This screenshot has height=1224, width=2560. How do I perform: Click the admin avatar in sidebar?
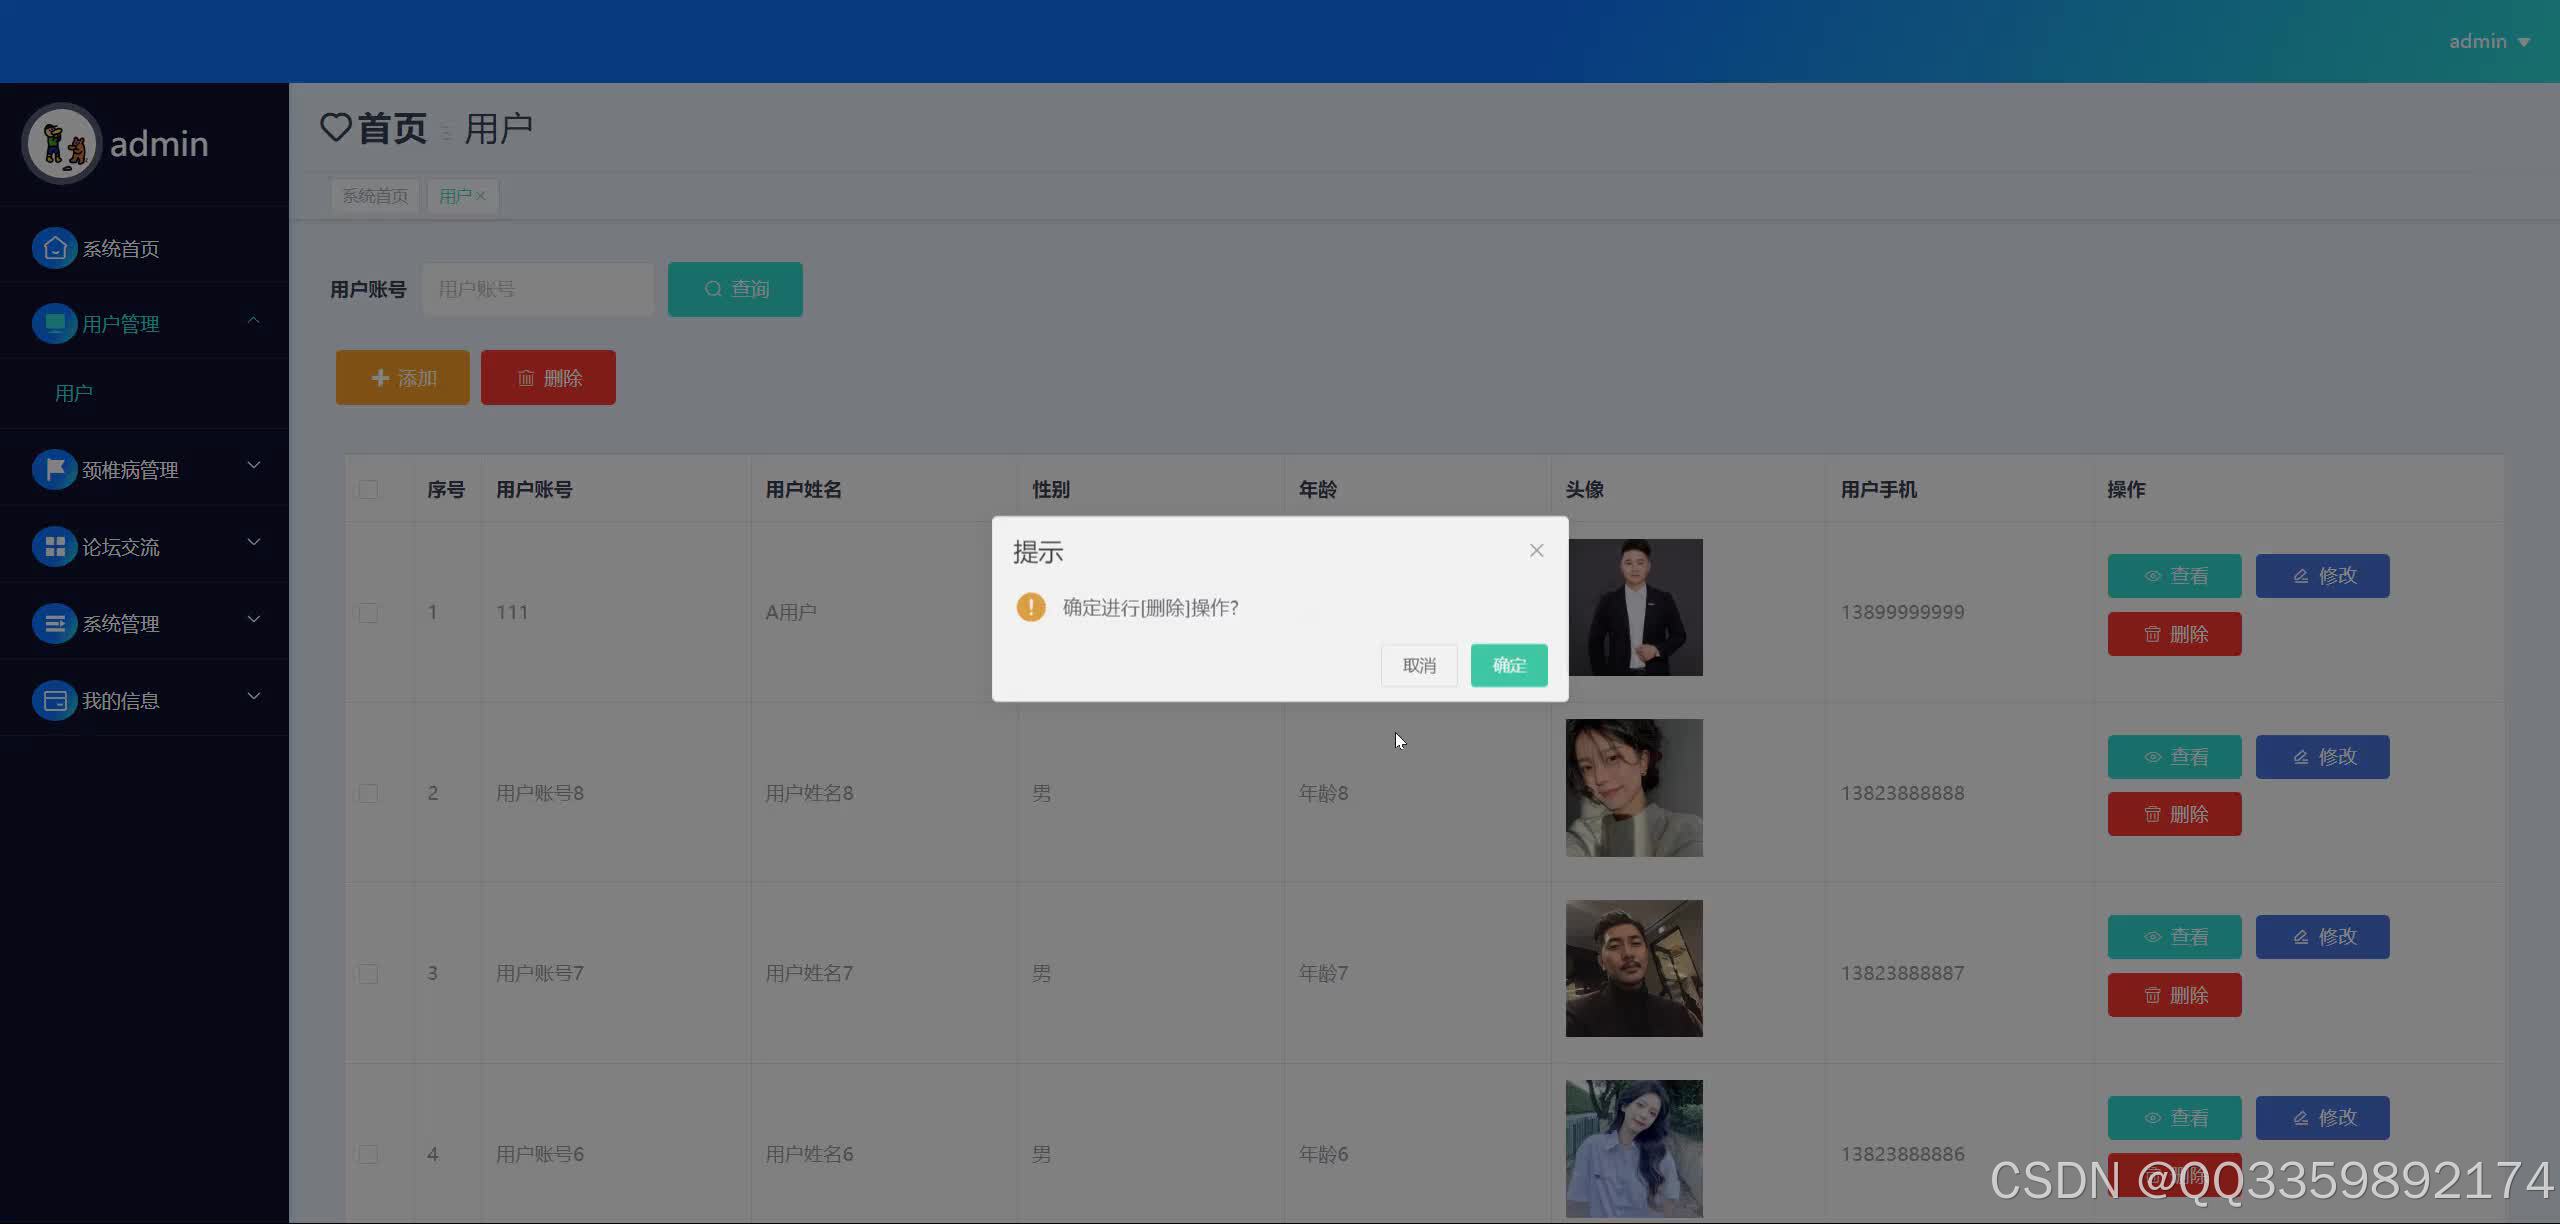[x=62, y=144]
